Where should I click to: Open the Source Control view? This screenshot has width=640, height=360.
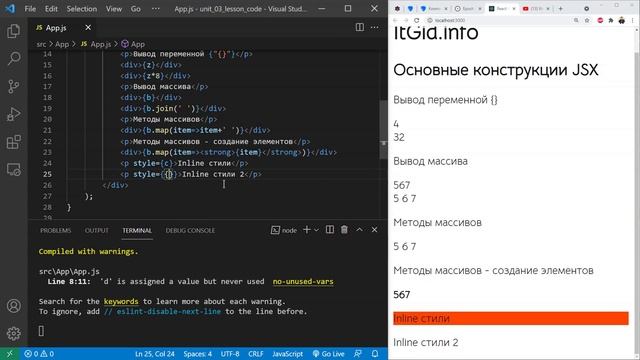click(x=13, y=87)
